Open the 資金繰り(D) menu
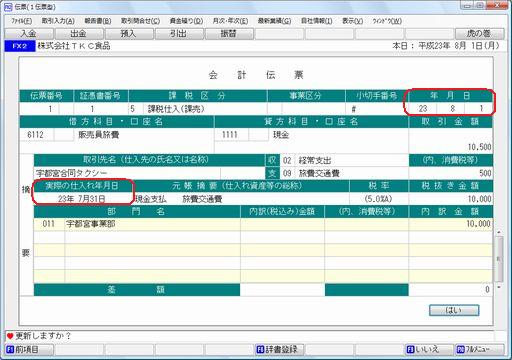 click(186, 21)
